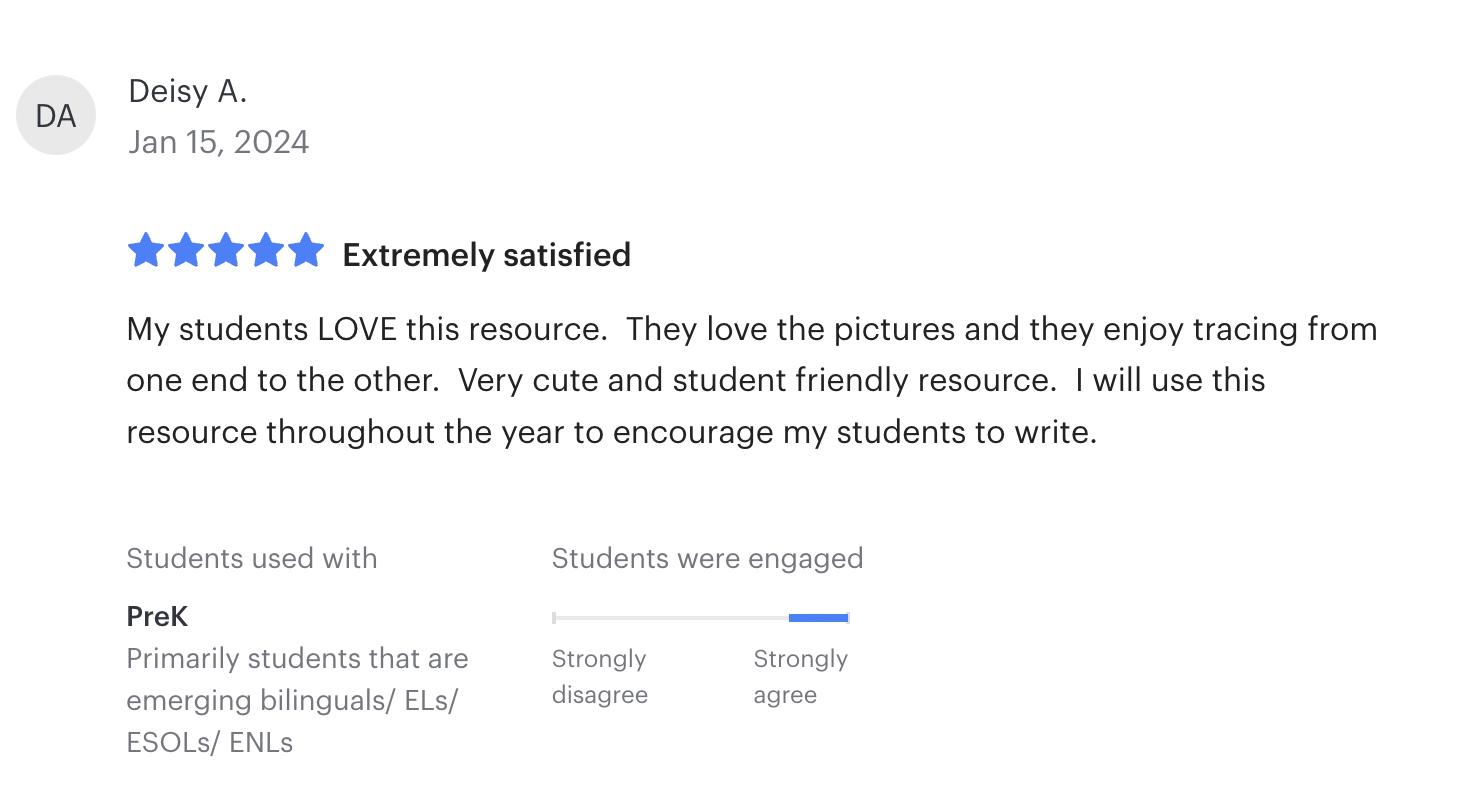Click the review's last line about writing
The width and height of the screenshot is (1482, 810).
(610, 432)
